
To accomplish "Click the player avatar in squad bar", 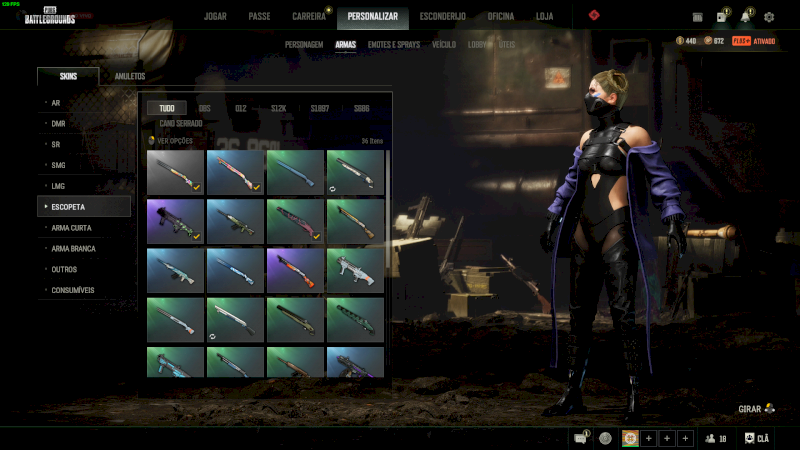I will pos(630,438).
